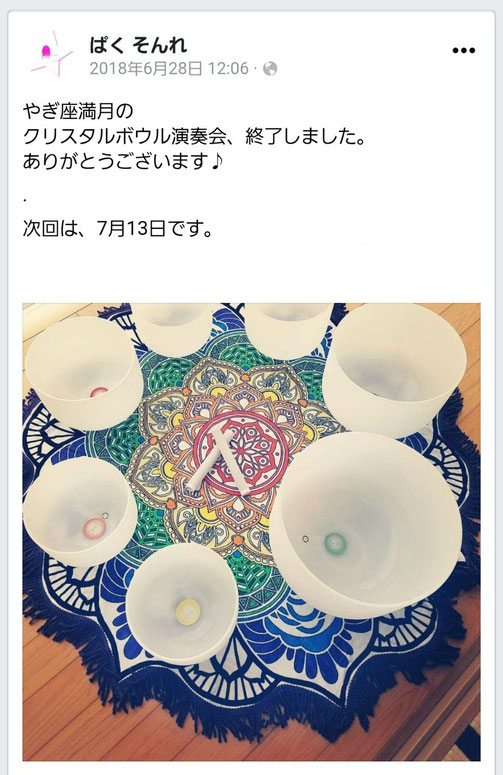
Task: Open author profile ぱく そんれ
Action: (138, 45)
